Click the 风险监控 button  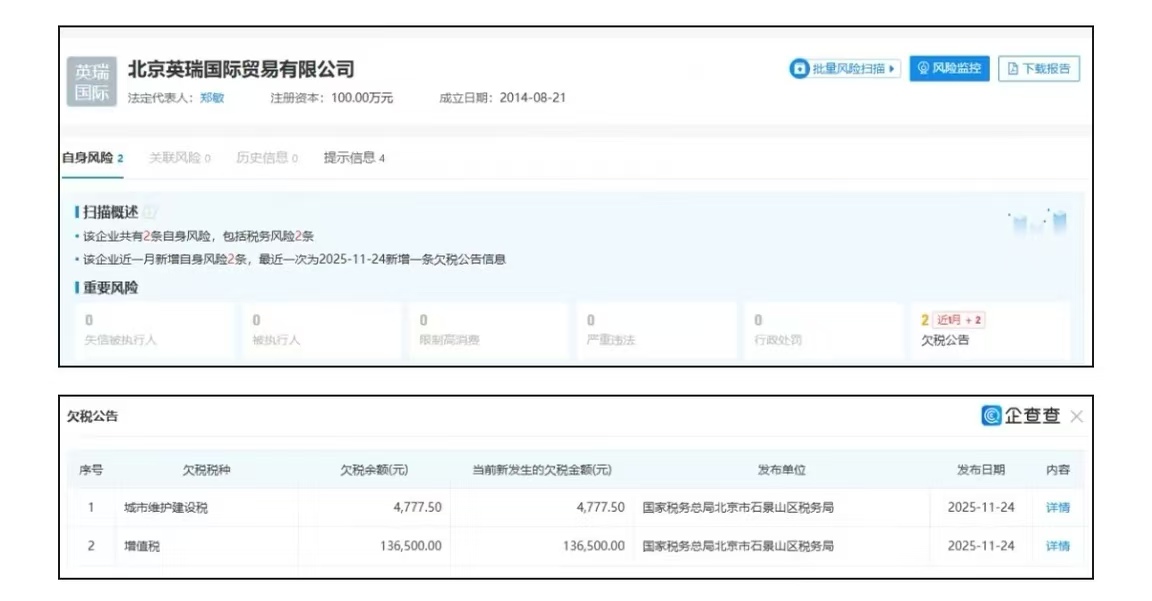pyautogui.click(x=948, y=69)
